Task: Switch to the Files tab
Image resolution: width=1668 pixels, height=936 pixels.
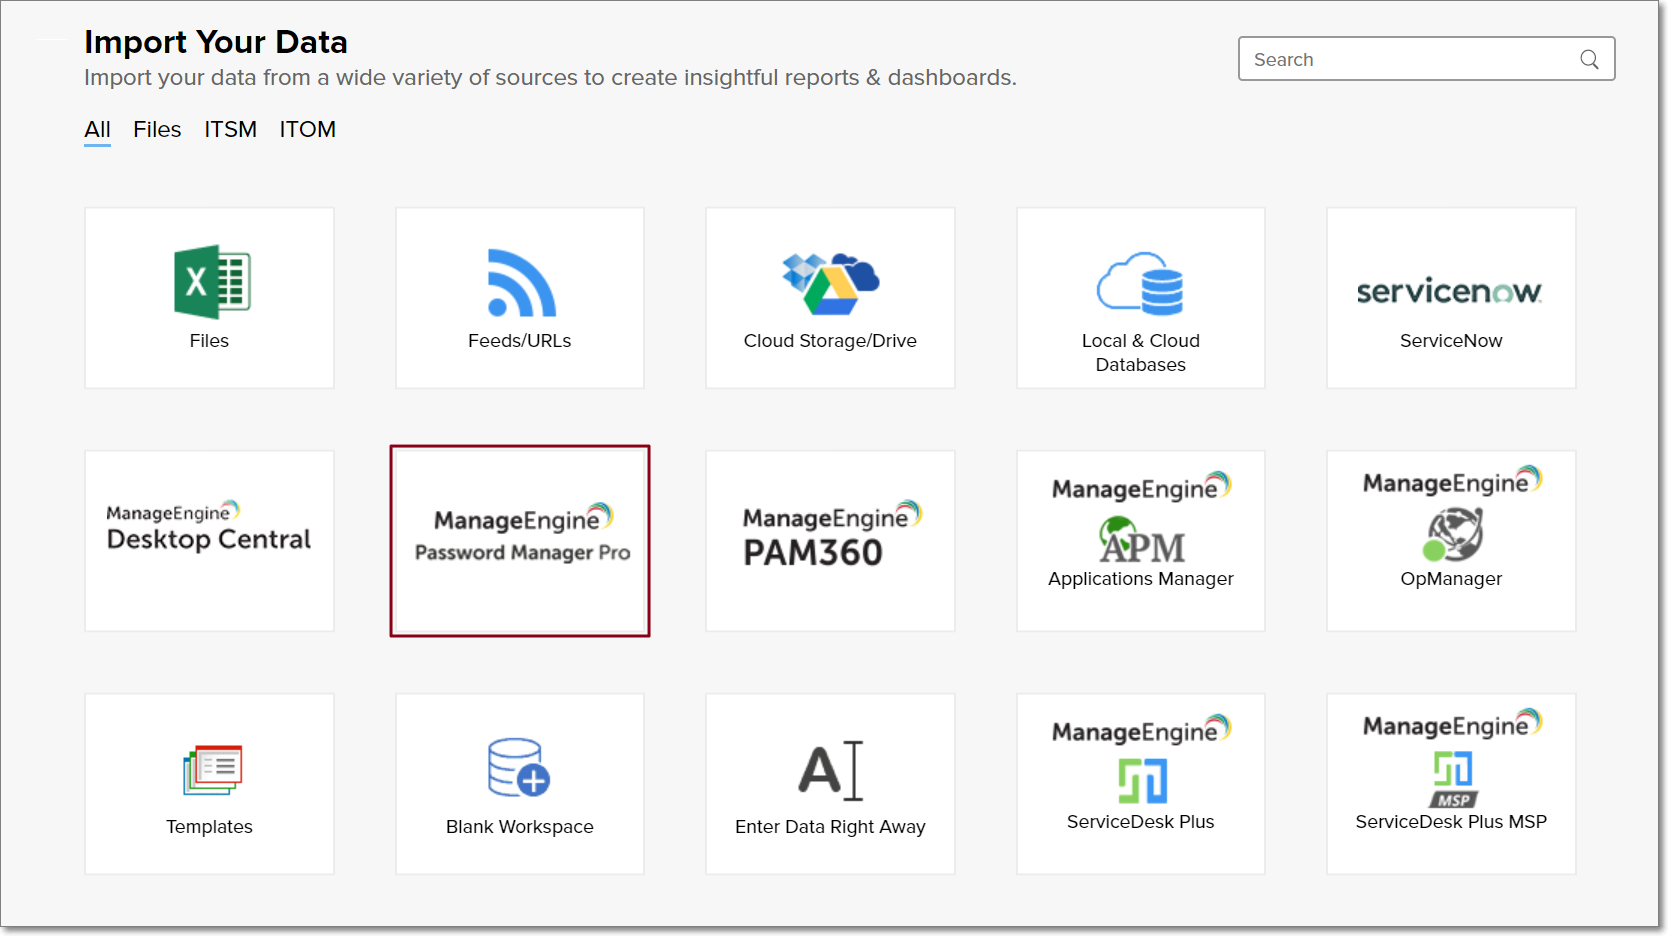Action: 157,130
